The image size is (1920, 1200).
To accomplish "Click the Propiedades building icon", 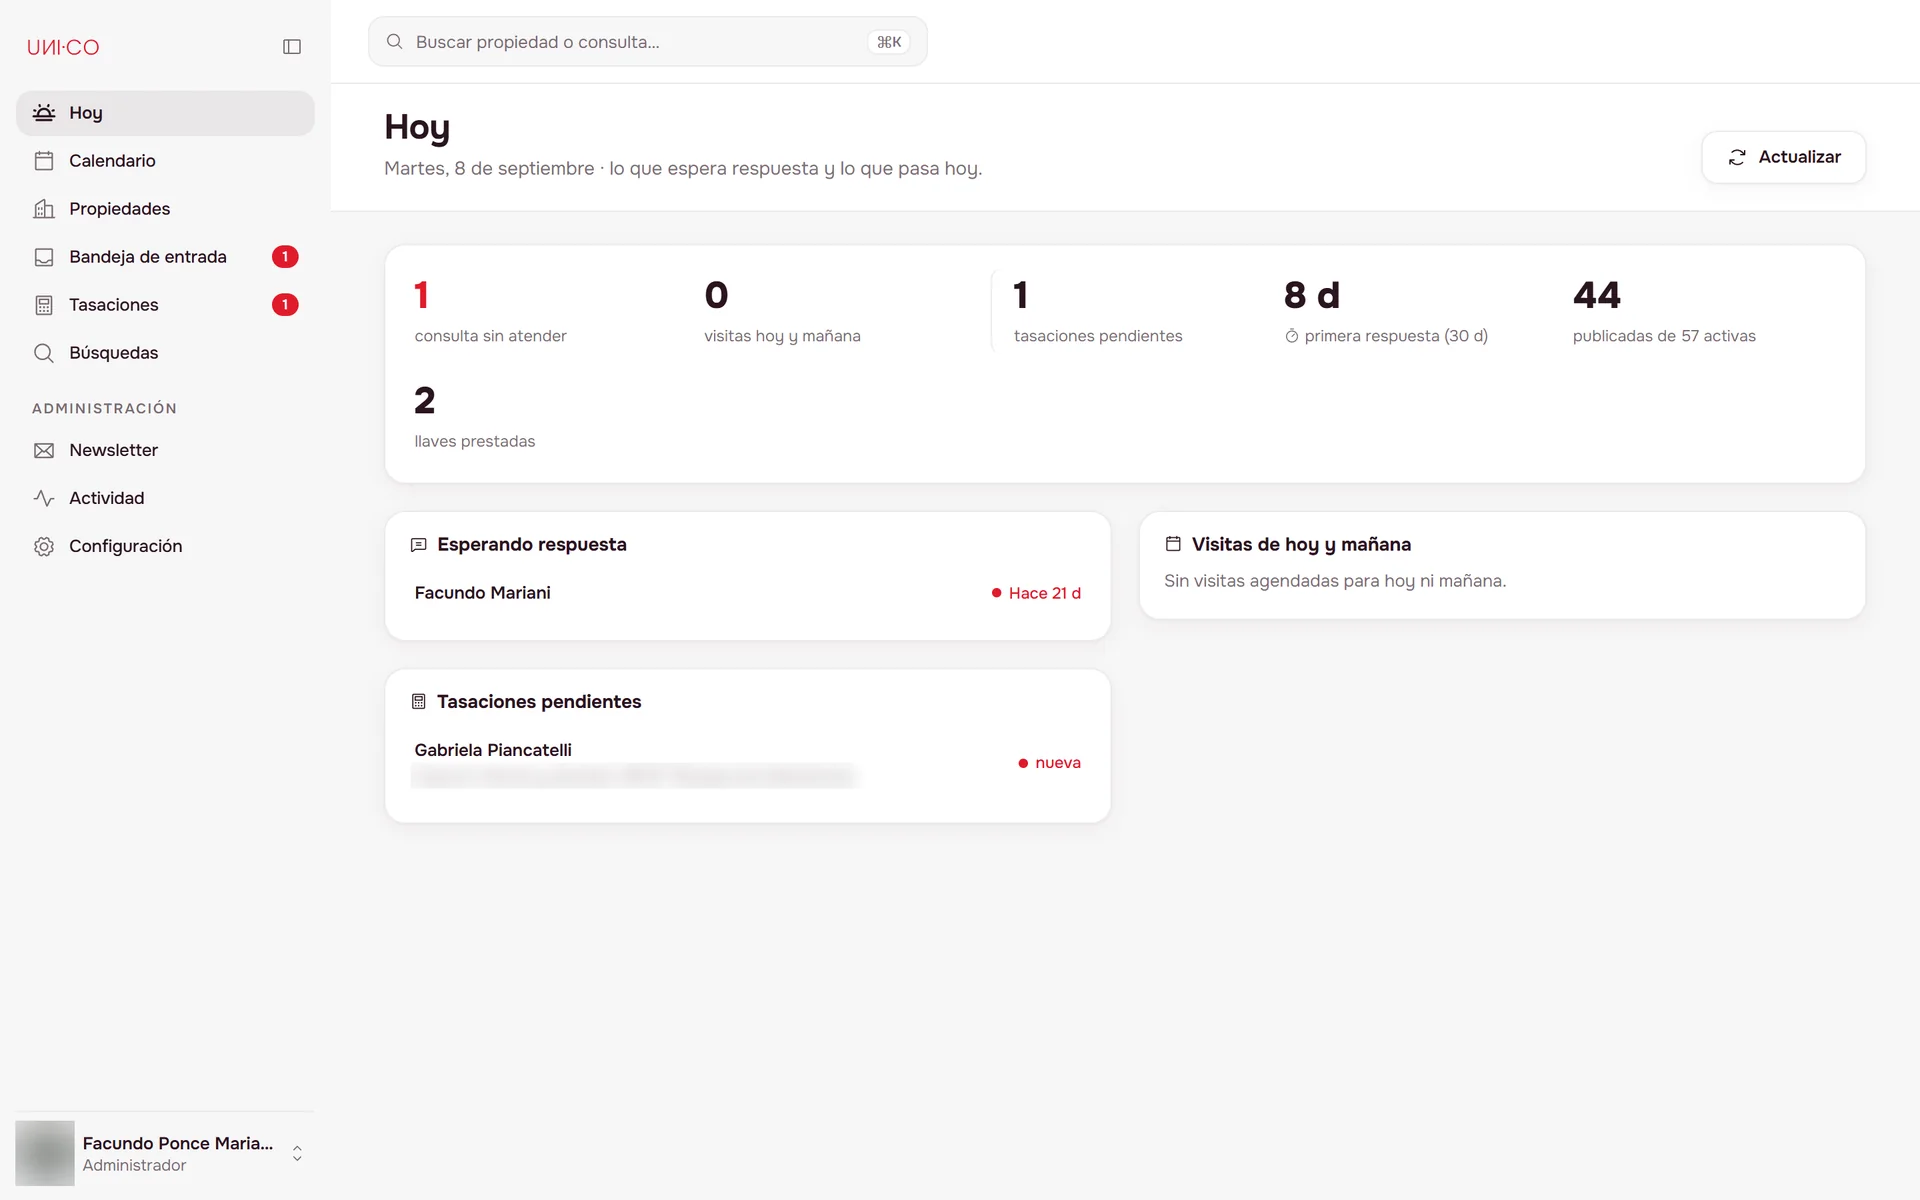I will (44, 209).
